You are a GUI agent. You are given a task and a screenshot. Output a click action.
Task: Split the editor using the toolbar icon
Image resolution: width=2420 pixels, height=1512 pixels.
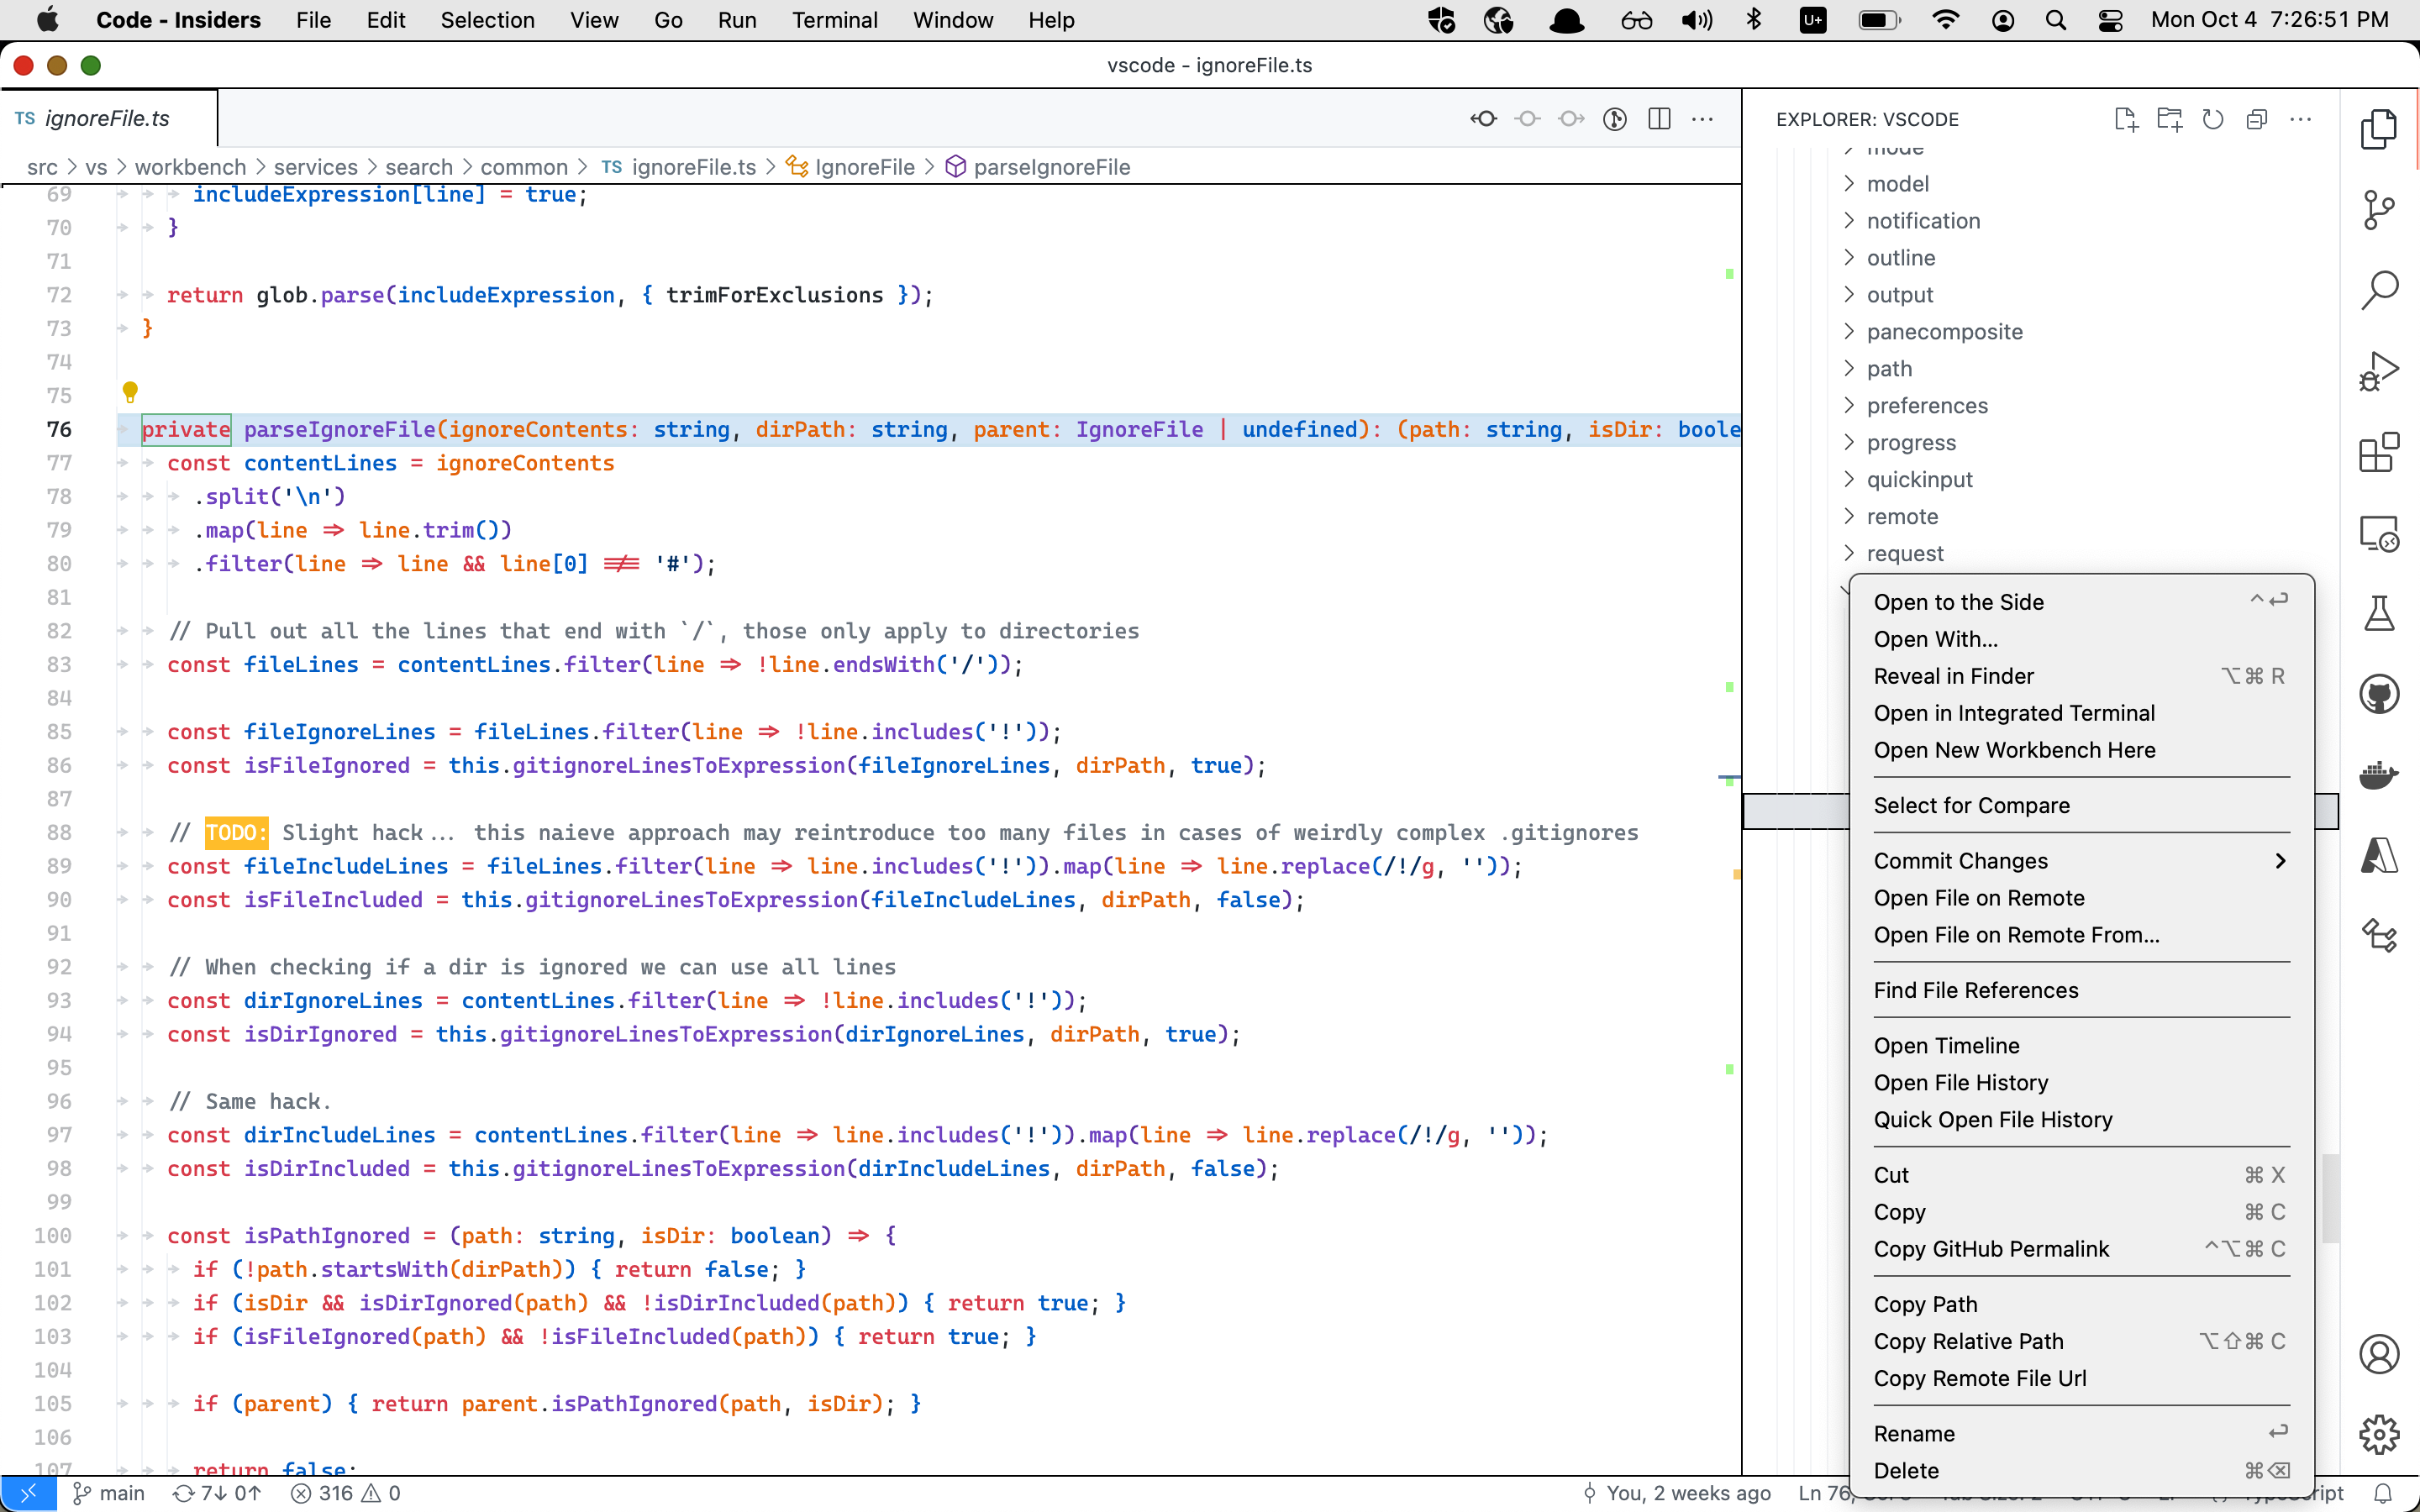pyautogui.click(x=1658, y=118)
